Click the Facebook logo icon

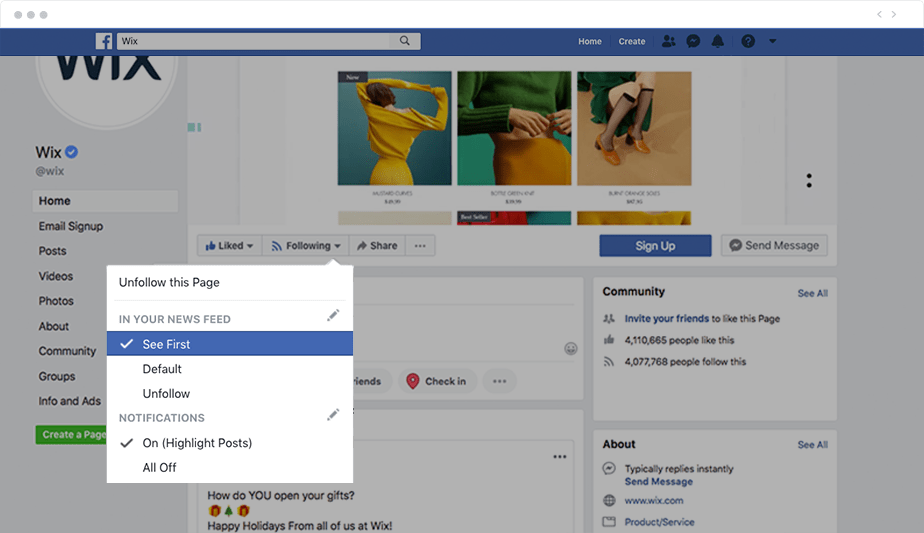pyautogui.click(x=104, y=41)
